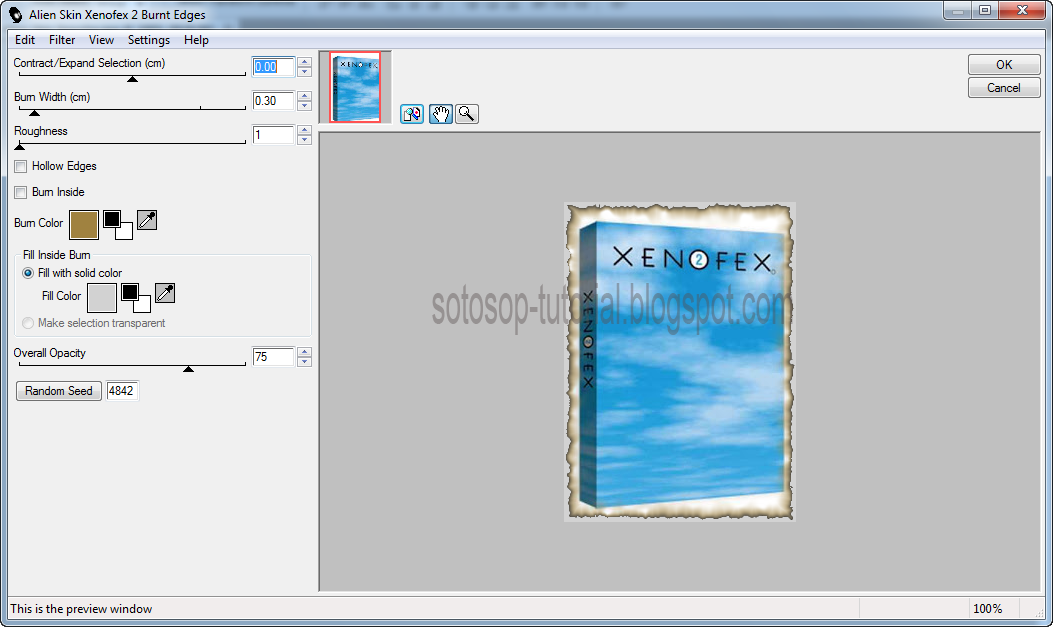Increase Roughness with up arrow
The width and height of the screenshot is (1053, 627).
tap(304, 130)
